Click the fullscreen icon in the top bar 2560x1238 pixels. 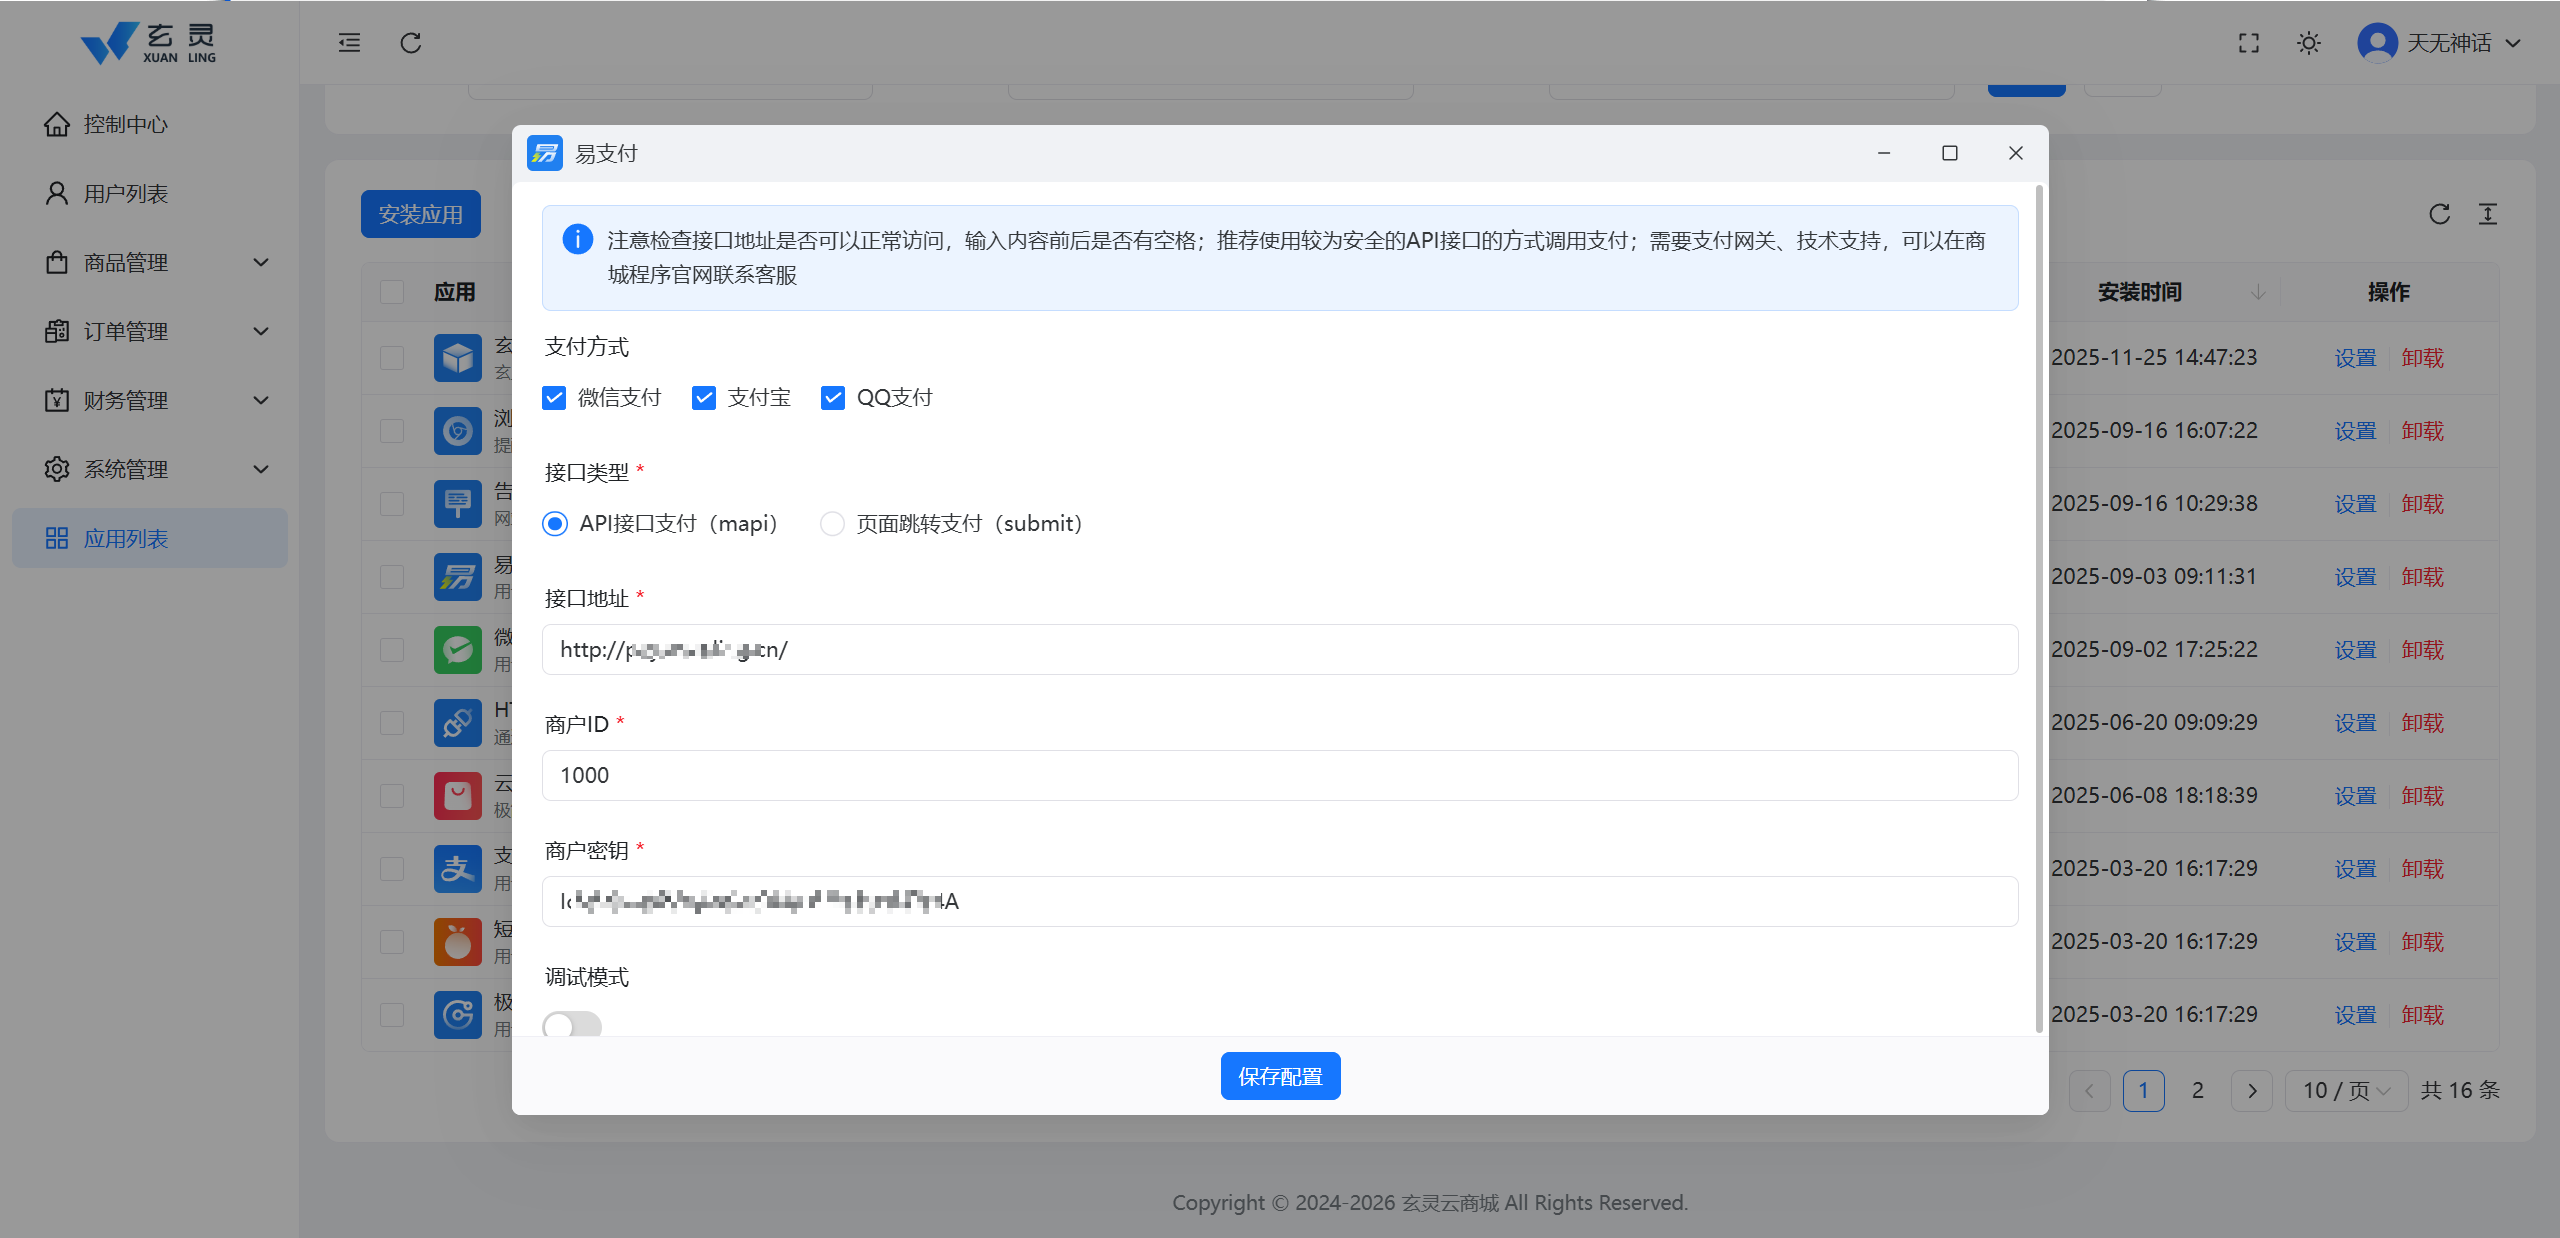pos(2249,43)
